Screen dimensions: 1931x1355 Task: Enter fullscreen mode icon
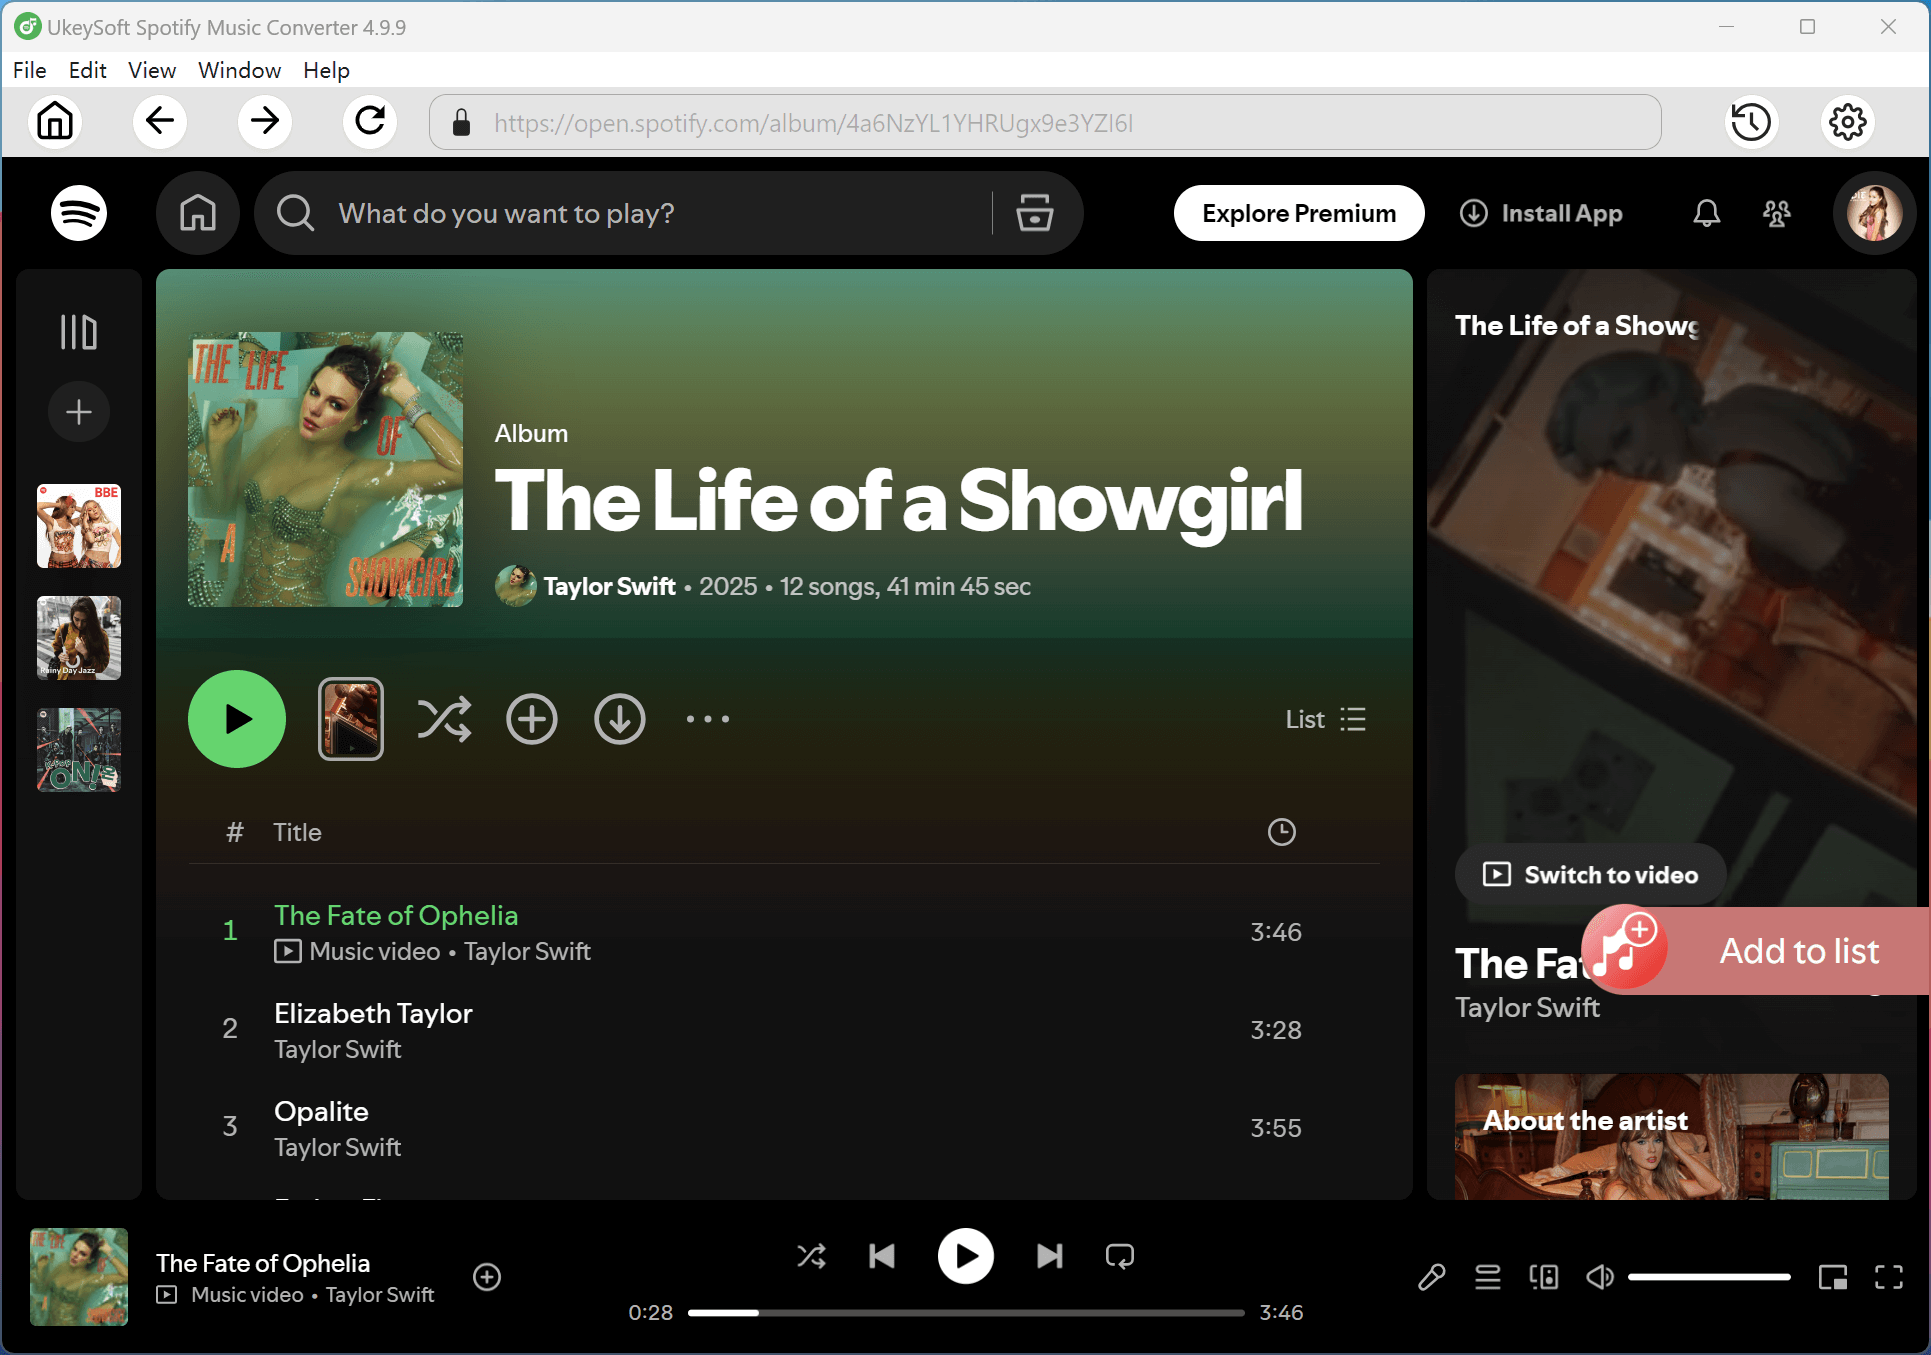click(x=1891, y=1277)
